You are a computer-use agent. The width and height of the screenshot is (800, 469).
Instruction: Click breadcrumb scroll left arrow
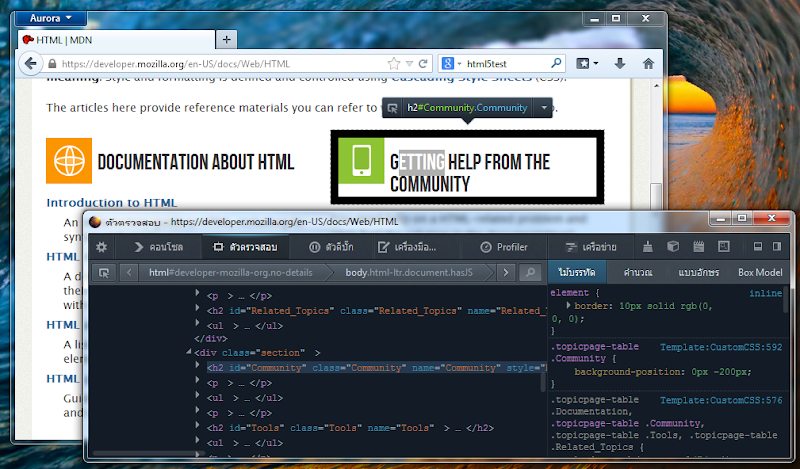[129, 273]
